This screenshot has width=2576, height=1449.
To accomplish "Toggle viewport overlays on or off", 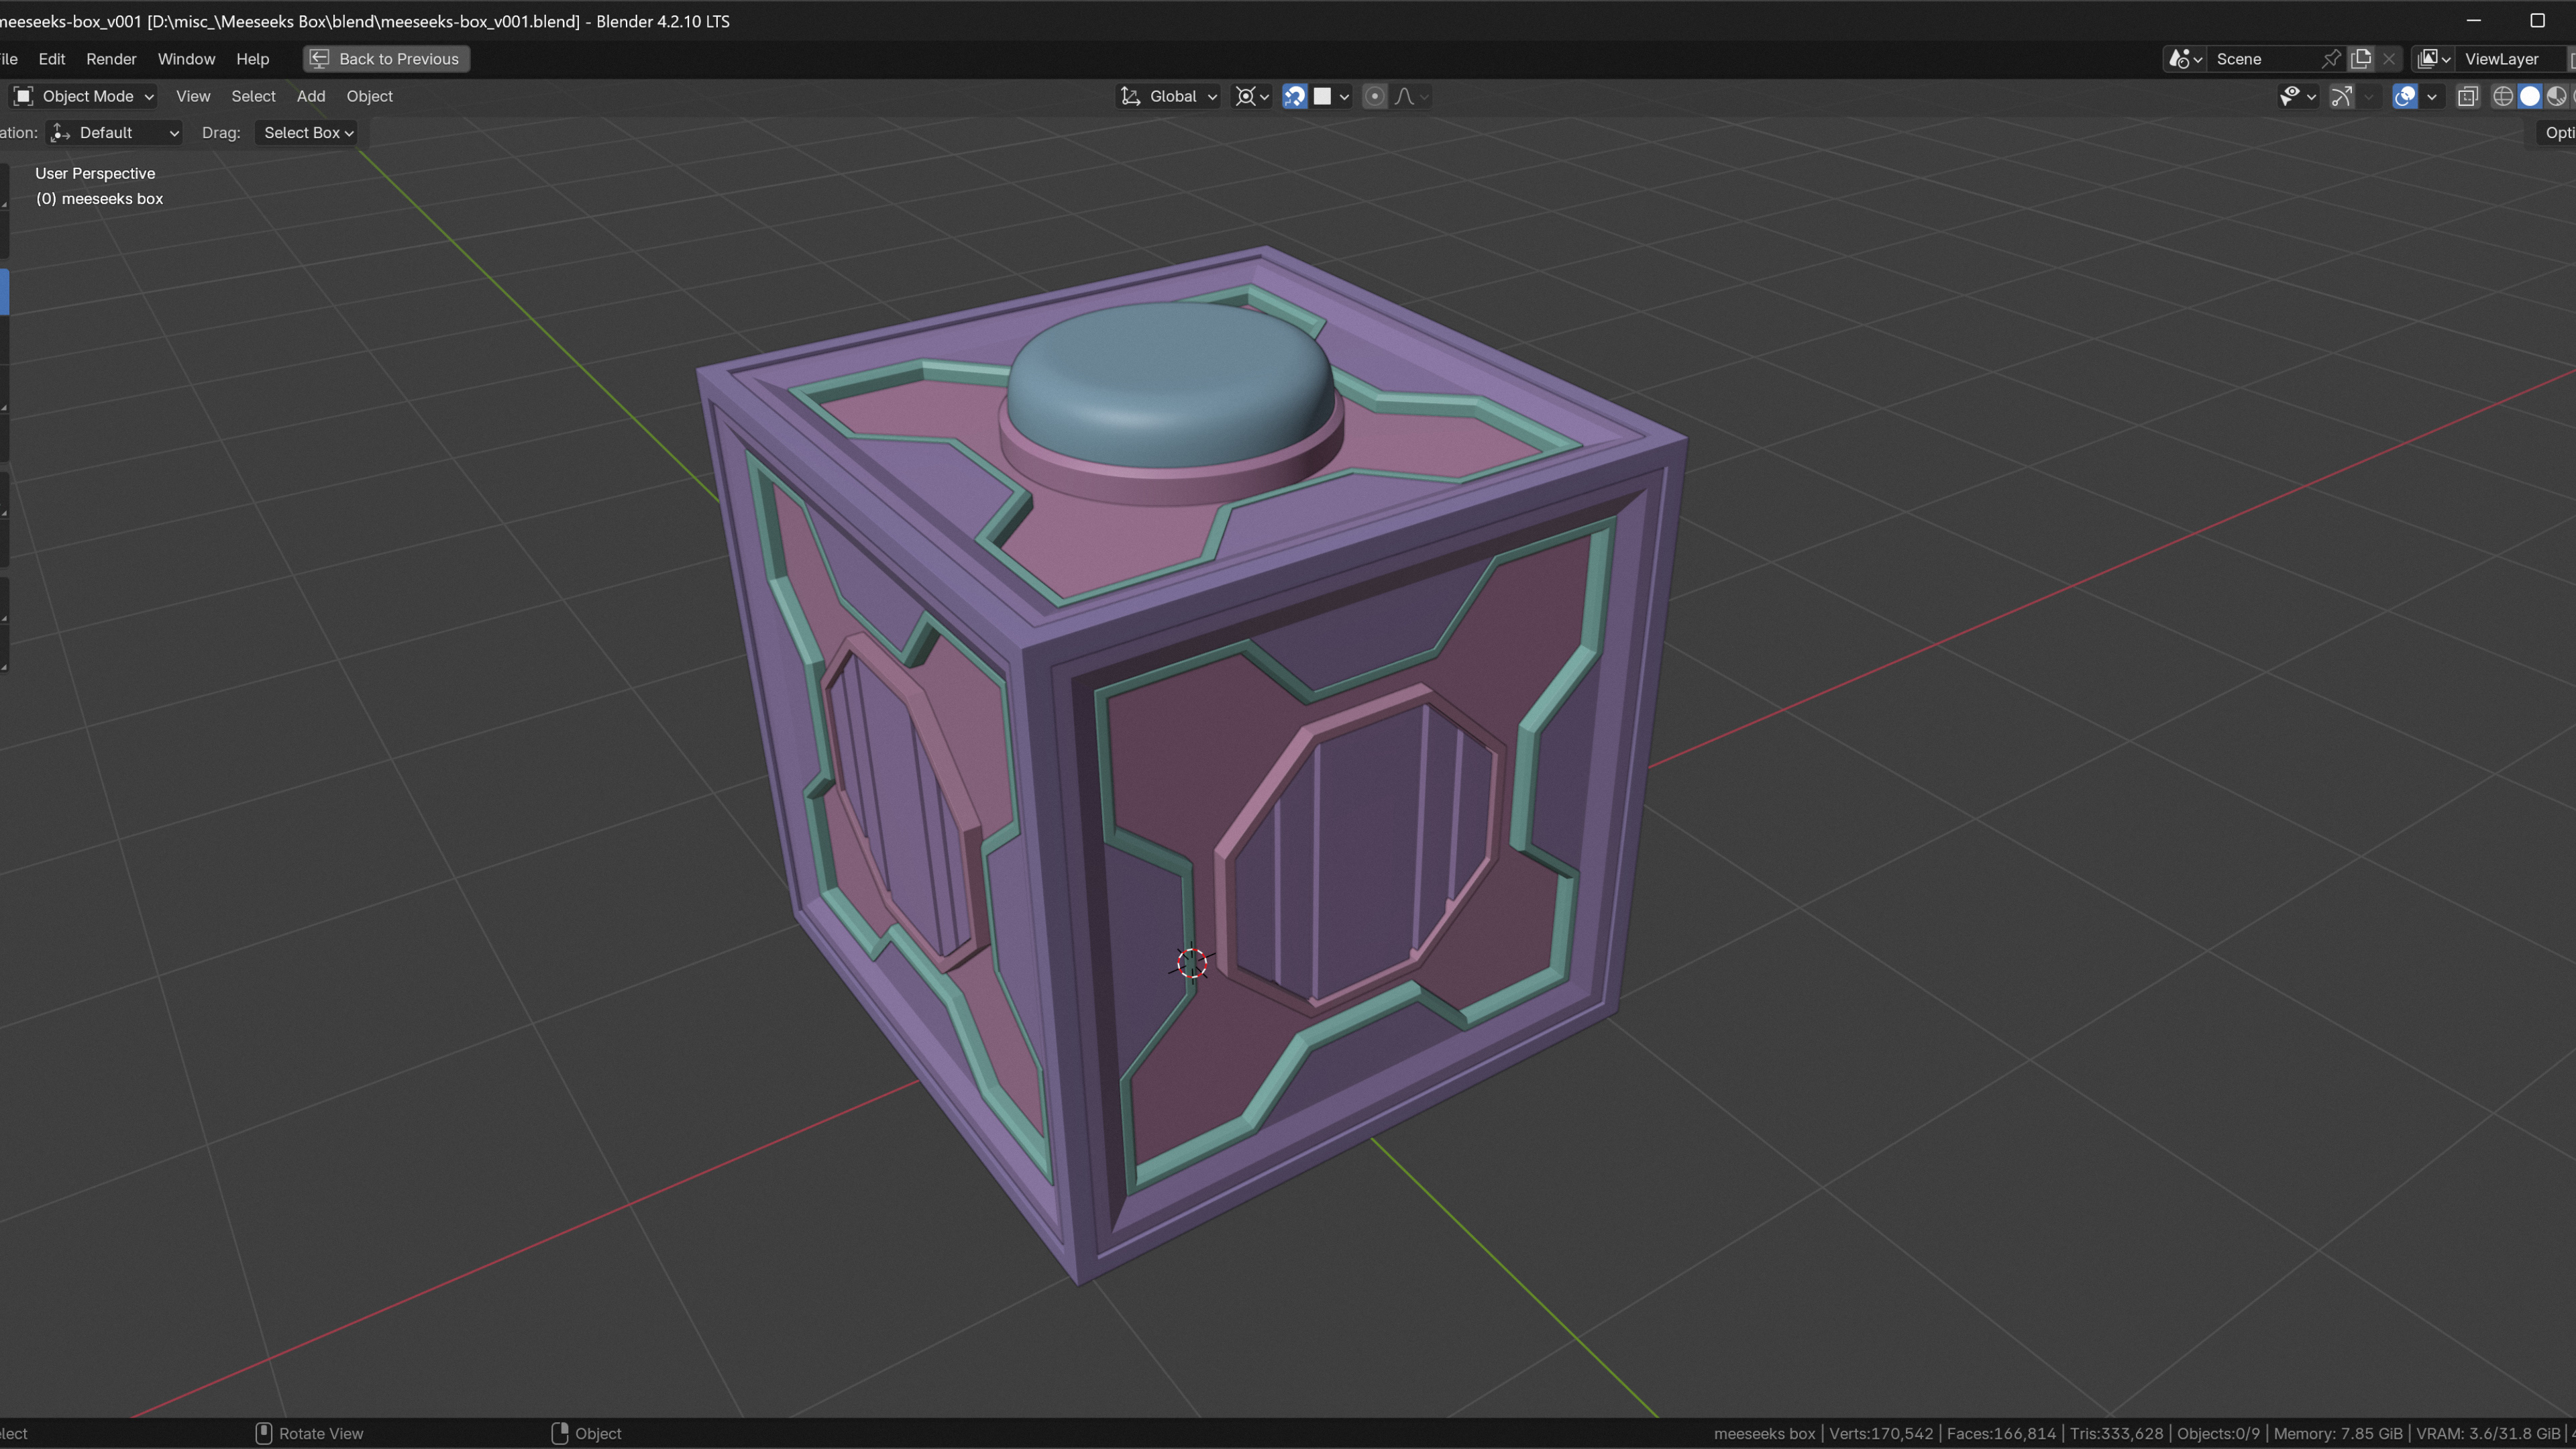I will click(x=2405, y=96).
